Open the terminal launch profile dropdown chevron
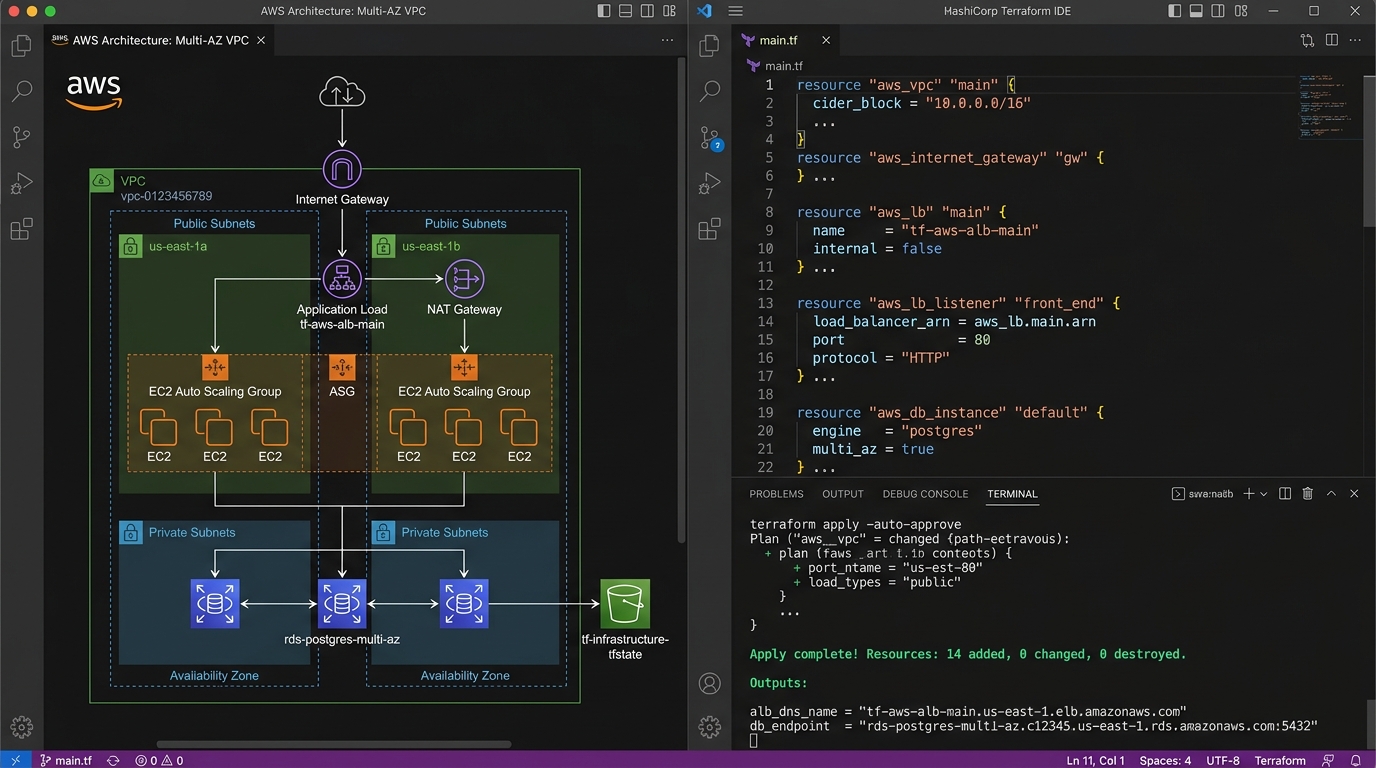The image size is (1376, 768). tap(1264, 494)
